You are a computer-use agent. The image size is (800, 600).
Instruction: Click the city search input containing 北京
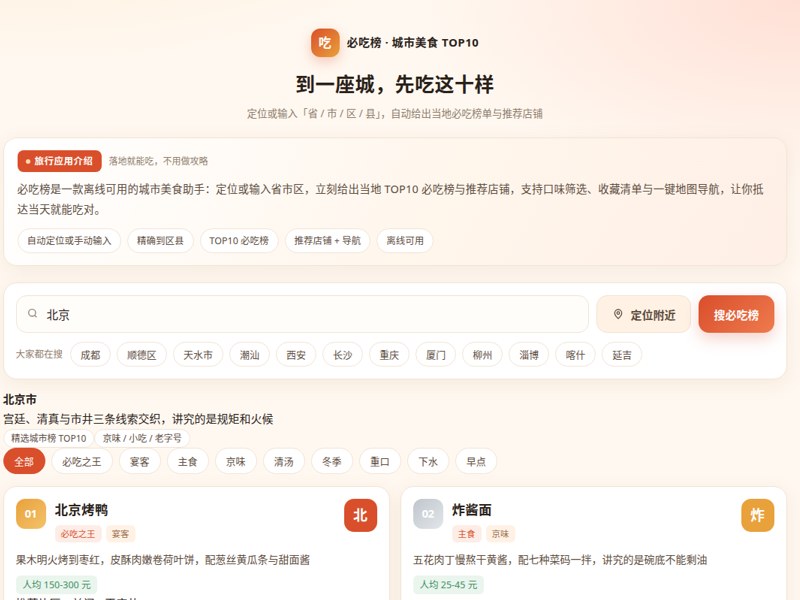click(303, 314)
